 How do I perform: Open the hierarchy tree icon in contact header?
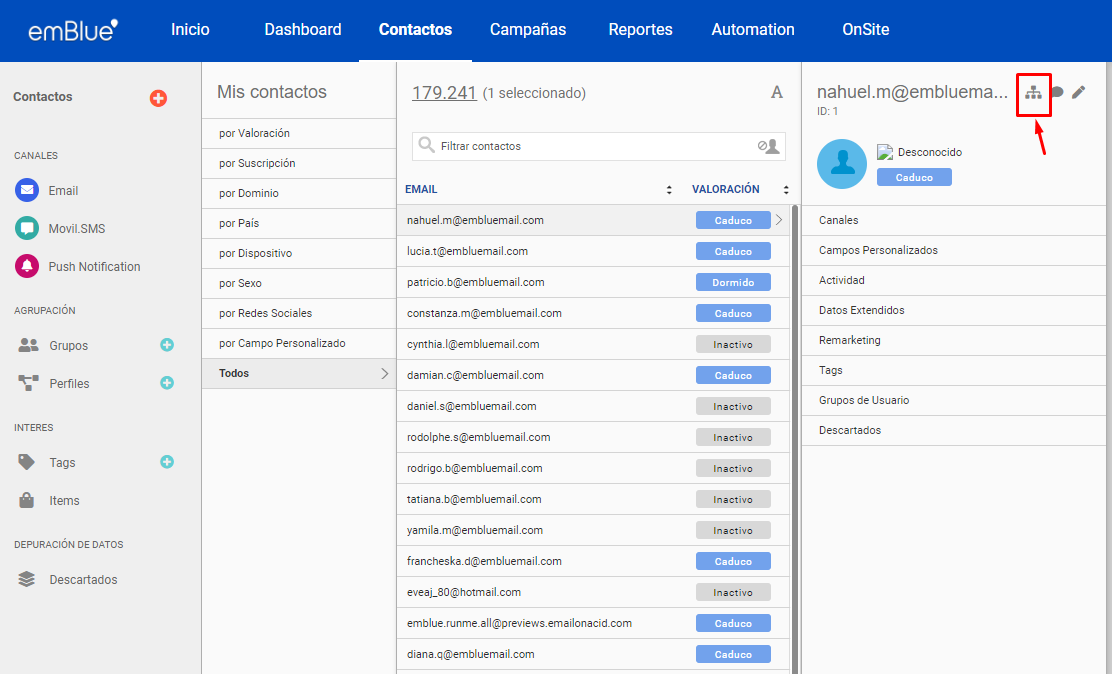pyautogui.click(x=1033, y=93)
